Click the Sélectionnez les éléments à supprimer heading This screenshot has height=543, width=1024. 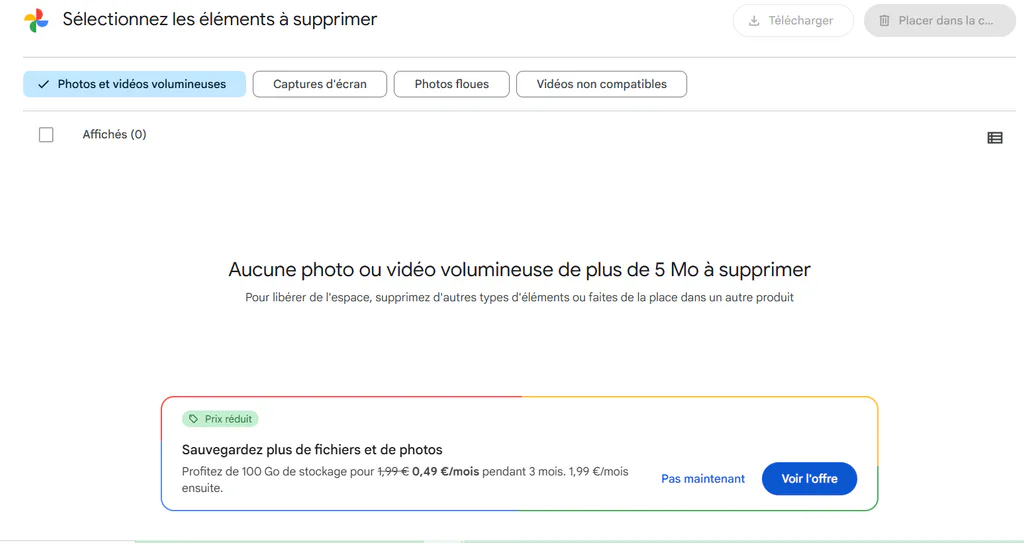(220, 20)
